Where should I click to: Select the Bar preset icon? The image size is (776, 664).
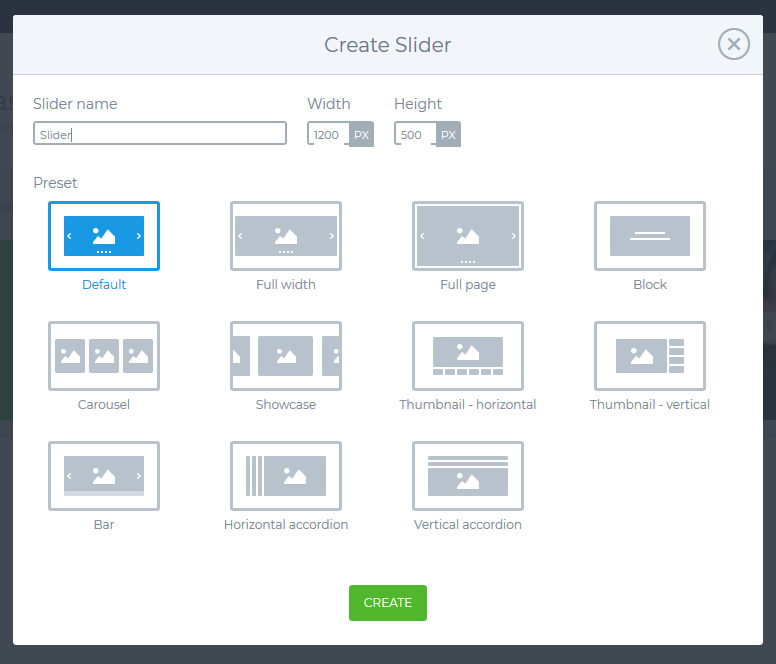104,476
